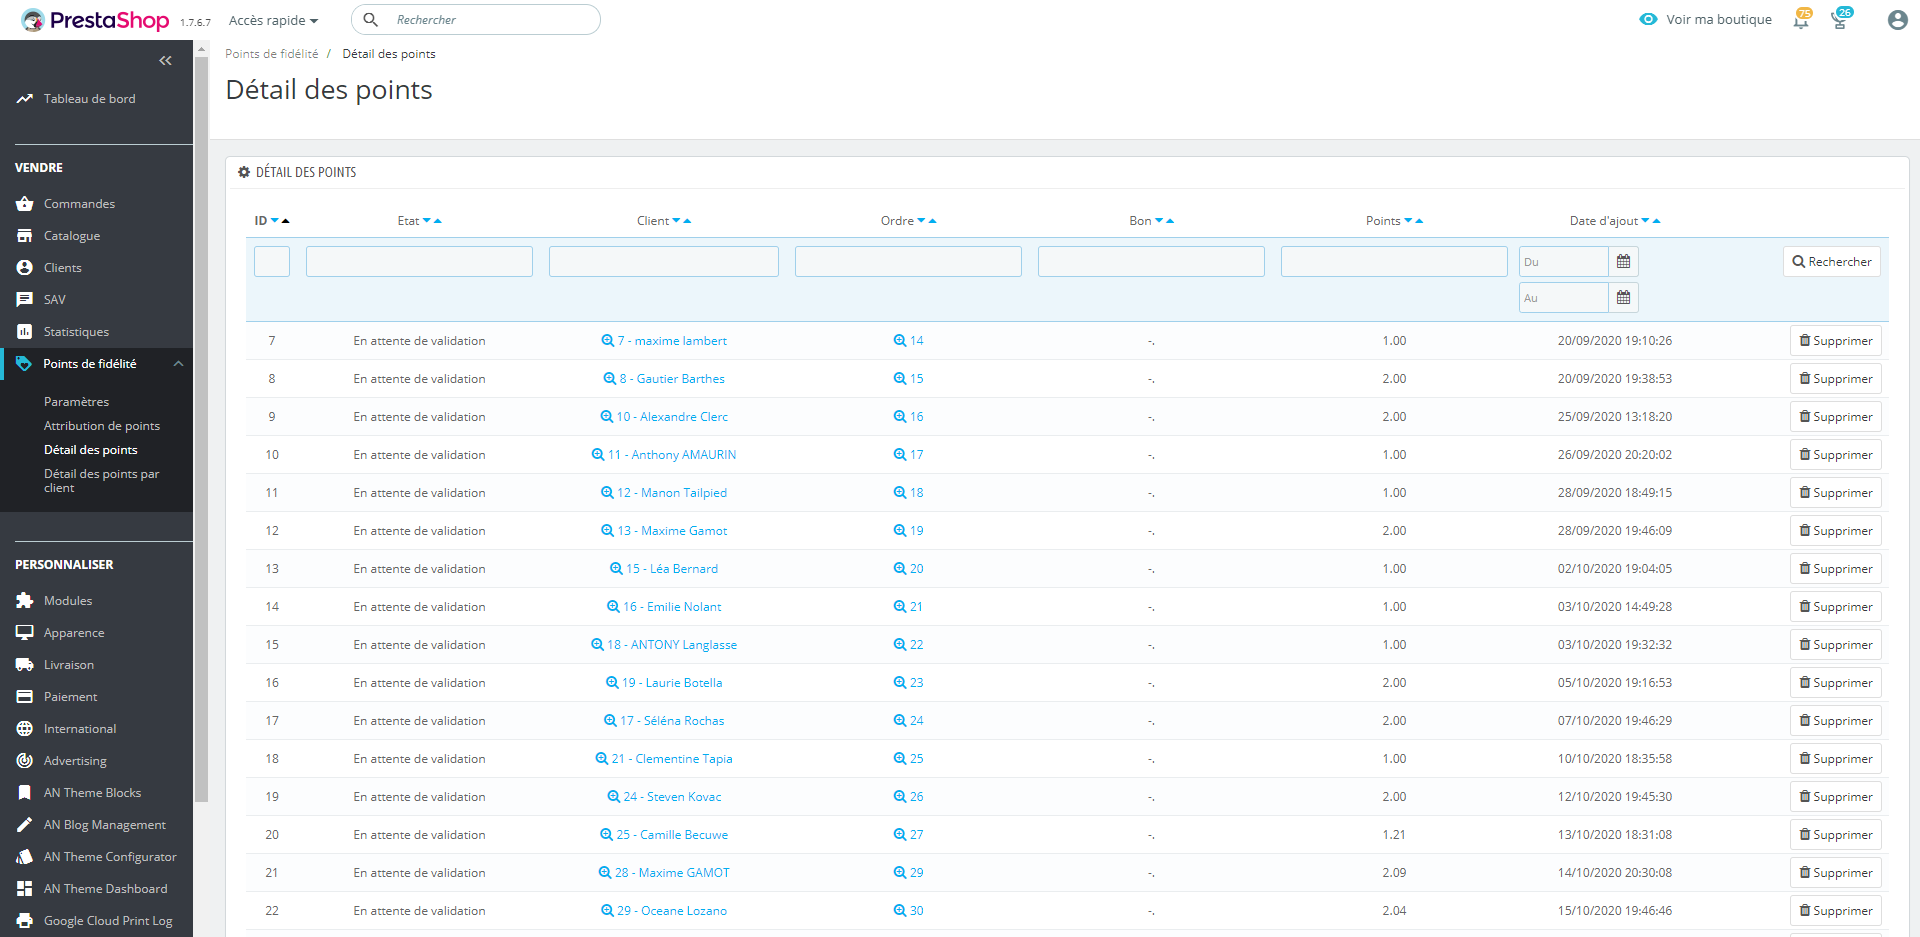Click the Rechercher filter button

(x=1832, y=262)
